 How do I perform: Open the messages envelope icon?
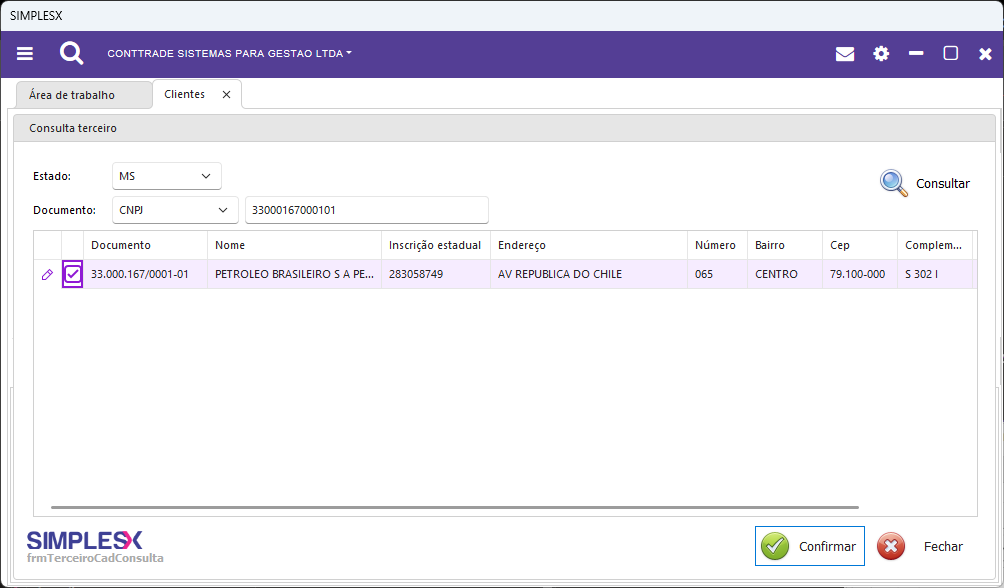point(845,54)
